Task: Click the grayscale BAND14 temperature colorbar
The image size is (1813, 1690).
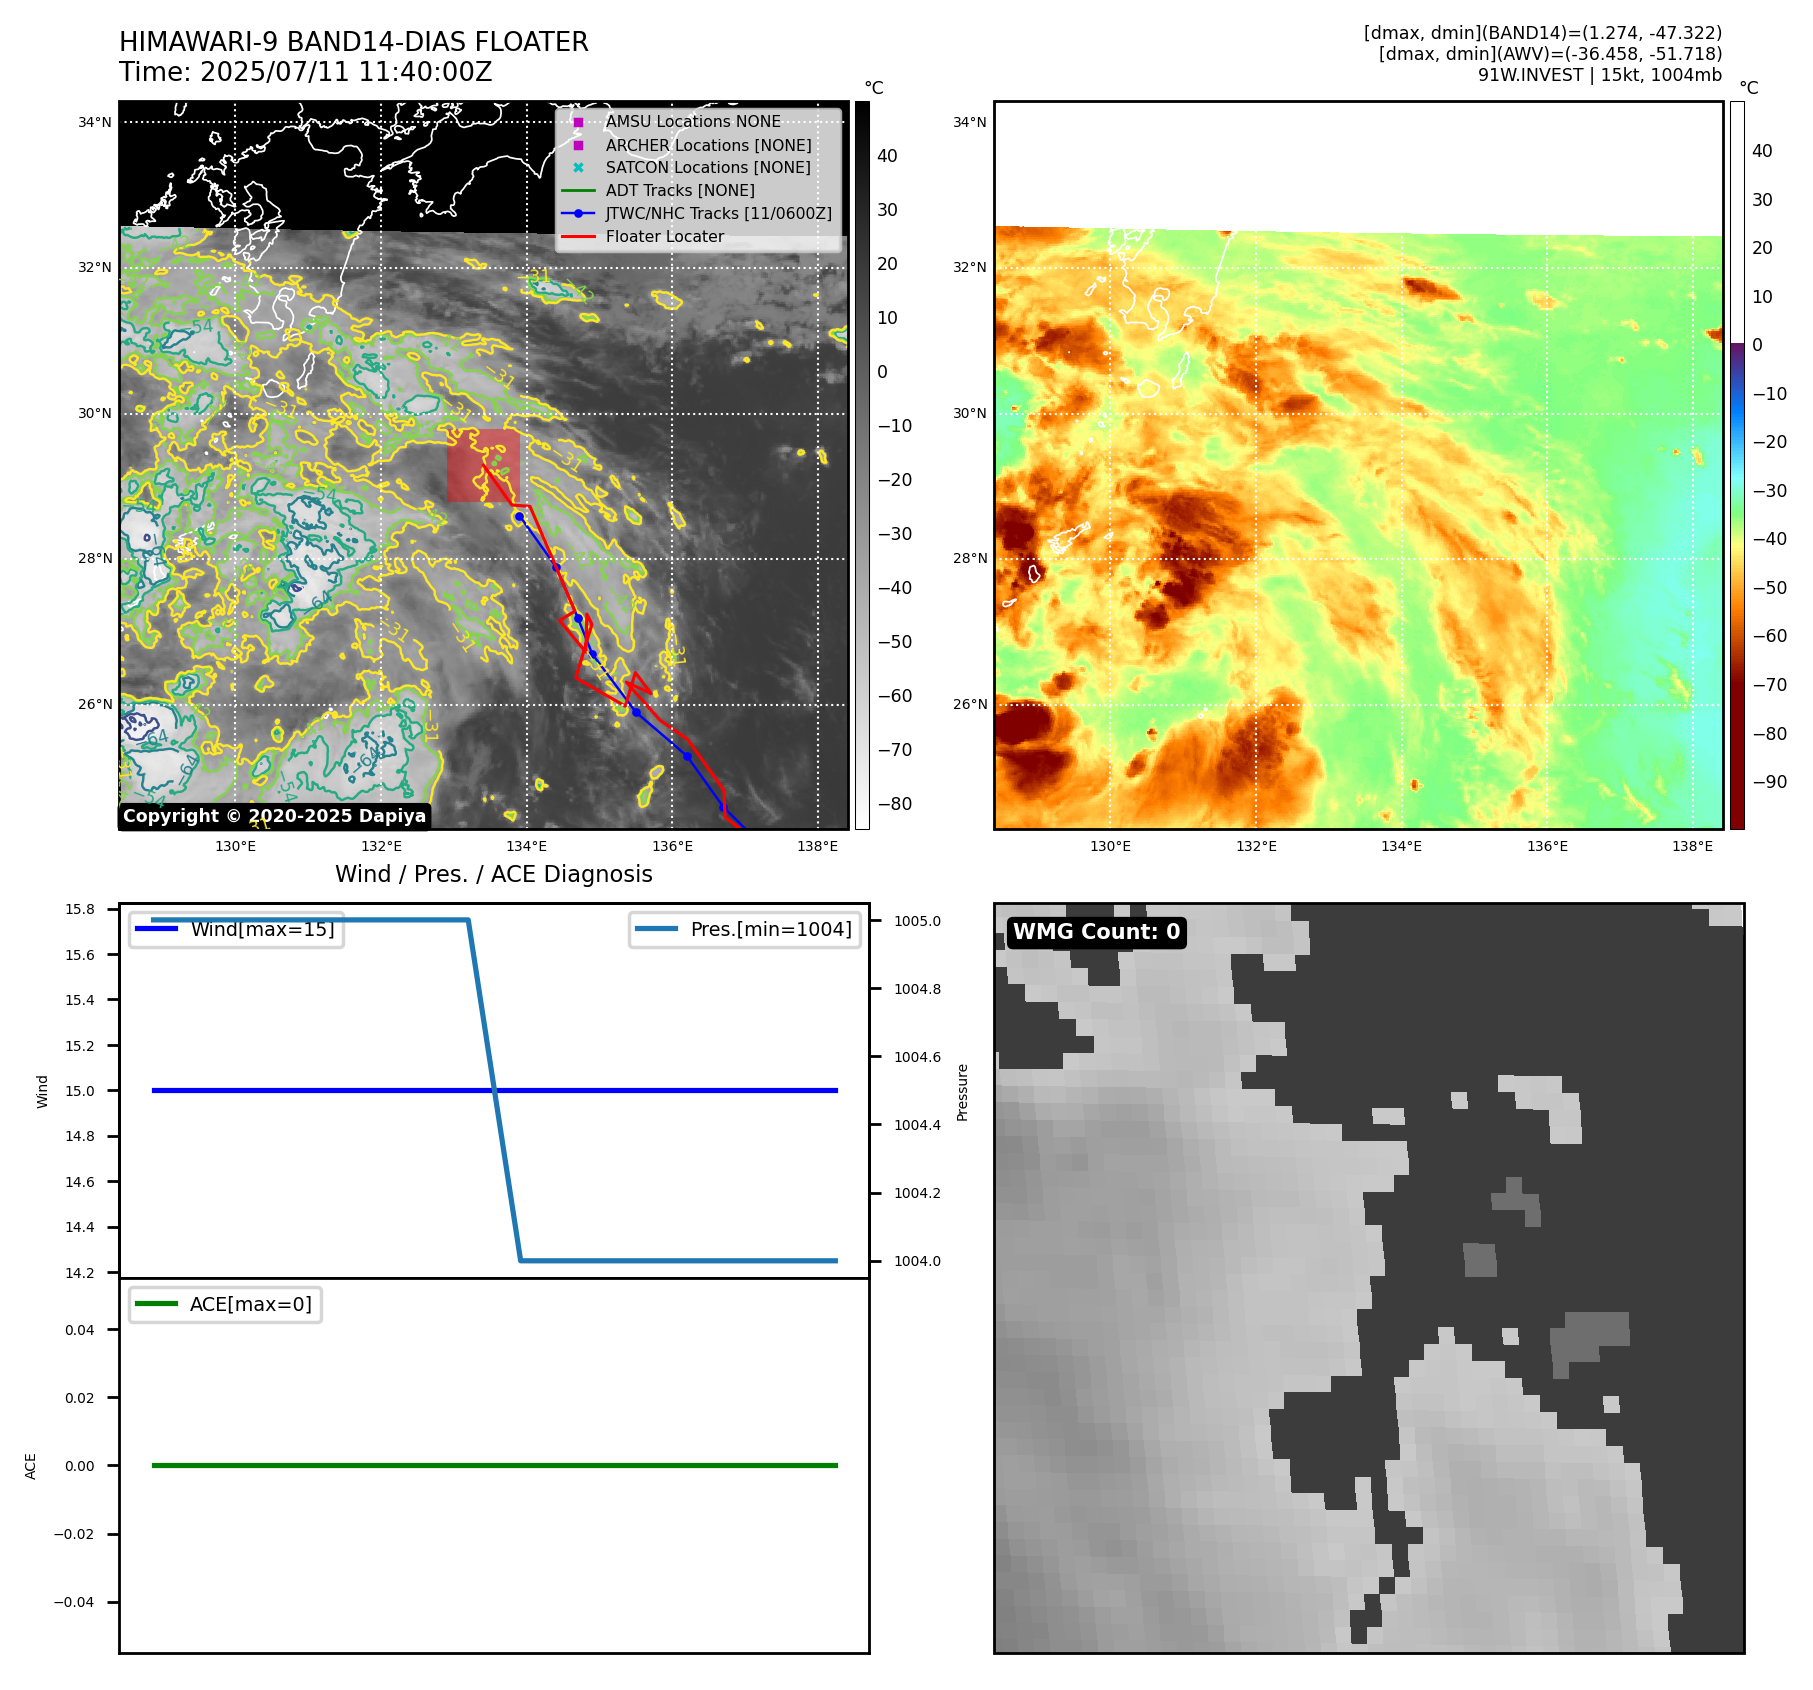Action: 862,465
